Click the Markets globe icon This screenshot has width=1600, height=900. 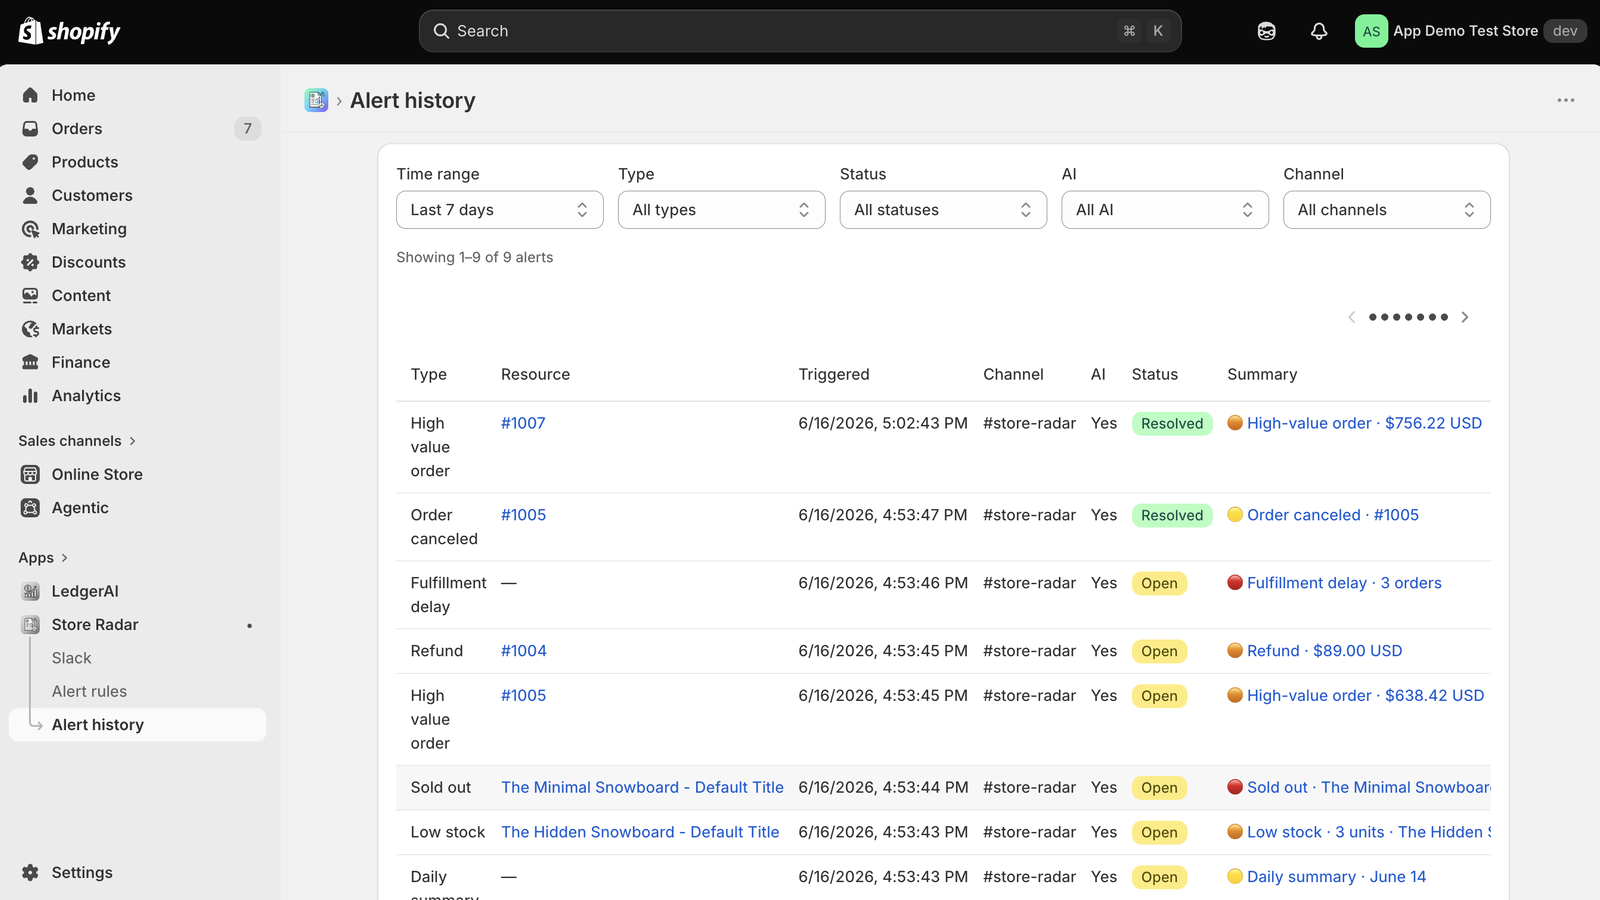pos(31,329)
